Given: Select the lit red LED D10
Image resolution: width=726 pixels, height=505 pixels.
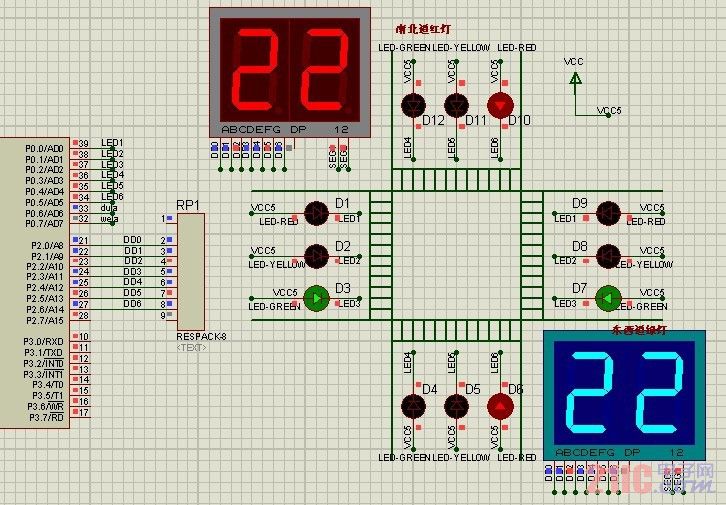Looking at the screenshot, I should 500,105.
